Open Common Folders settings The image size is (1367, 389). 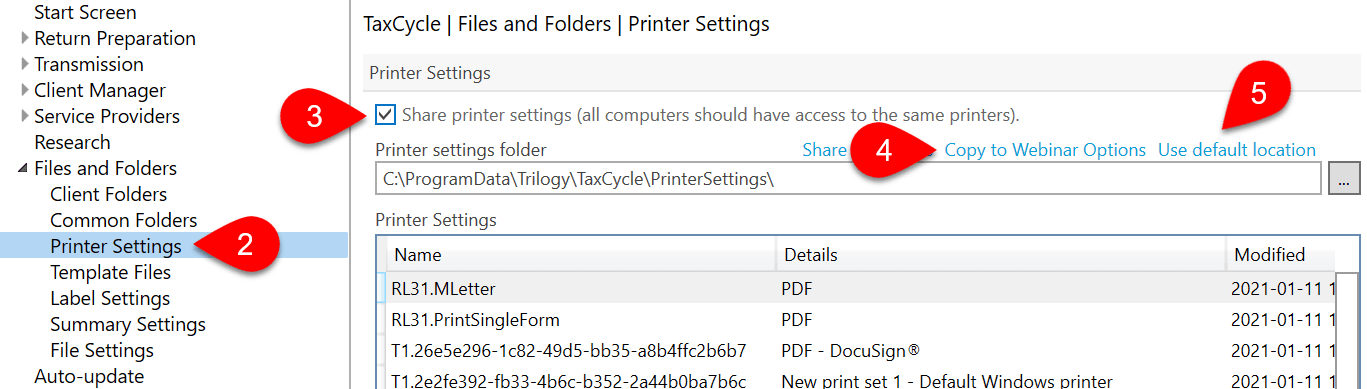pyautogui.click(x=124, y=221)
